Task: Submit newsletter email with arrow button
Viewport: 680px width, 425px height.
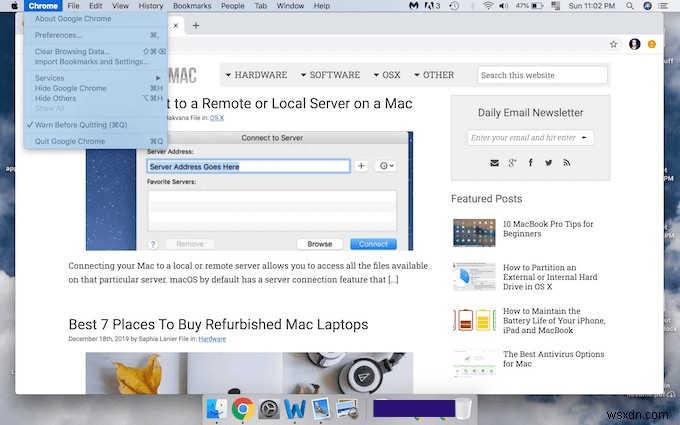Action: pos(584,137)
